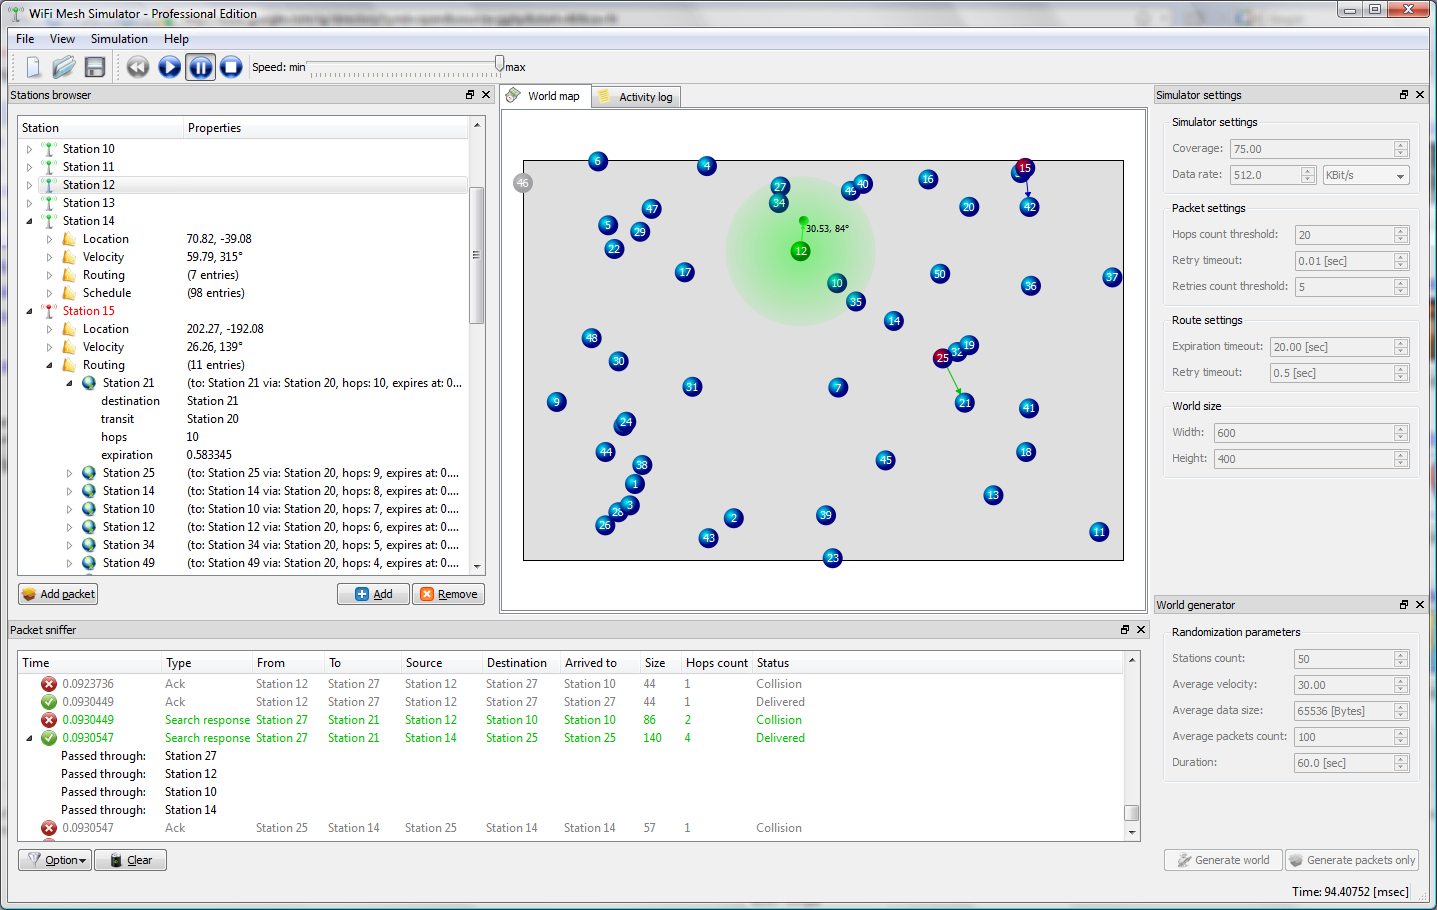Image resolution: width=1437 pixels, height=910 pixels.
Task: Click the New file toolbar icon
Action: [33, 67]
